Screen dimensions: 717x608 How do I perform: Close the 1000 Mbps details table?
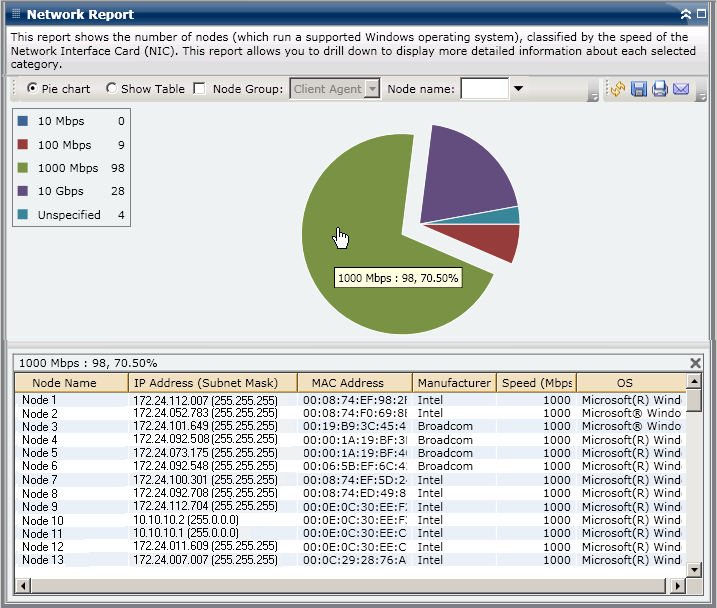point(696,363)
